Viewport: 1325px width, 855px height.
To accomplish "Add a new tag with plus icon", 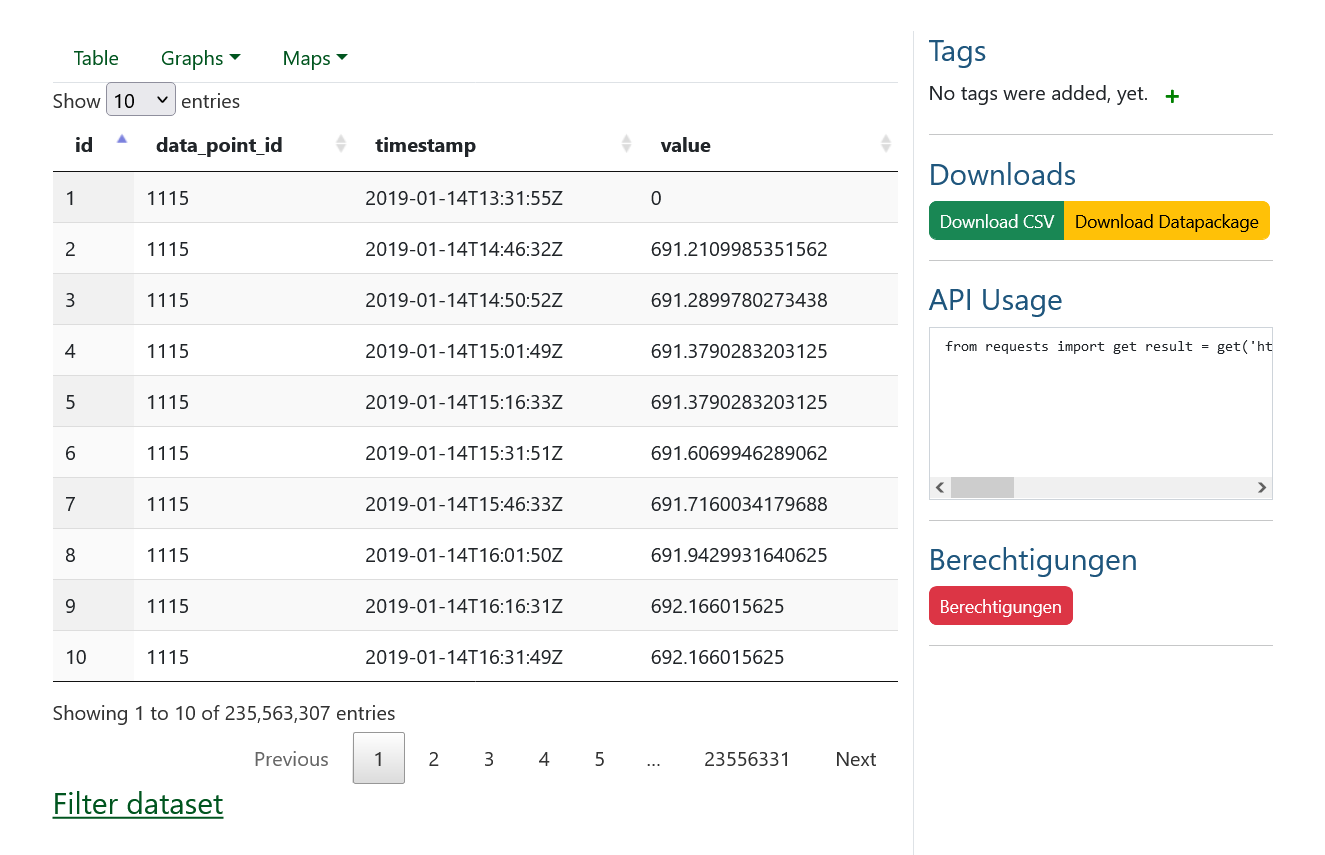I will [1173, 96].
